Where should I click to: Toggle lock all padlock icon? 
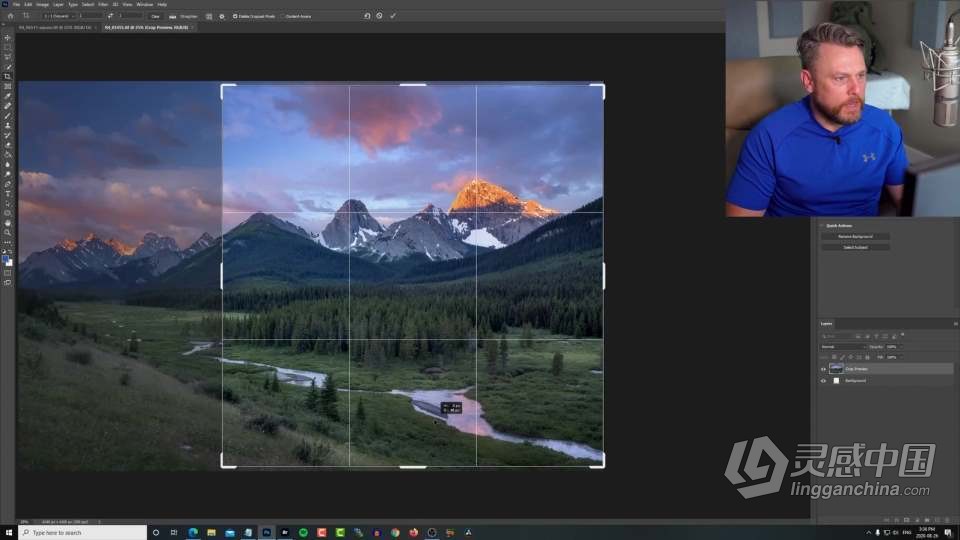867,357
